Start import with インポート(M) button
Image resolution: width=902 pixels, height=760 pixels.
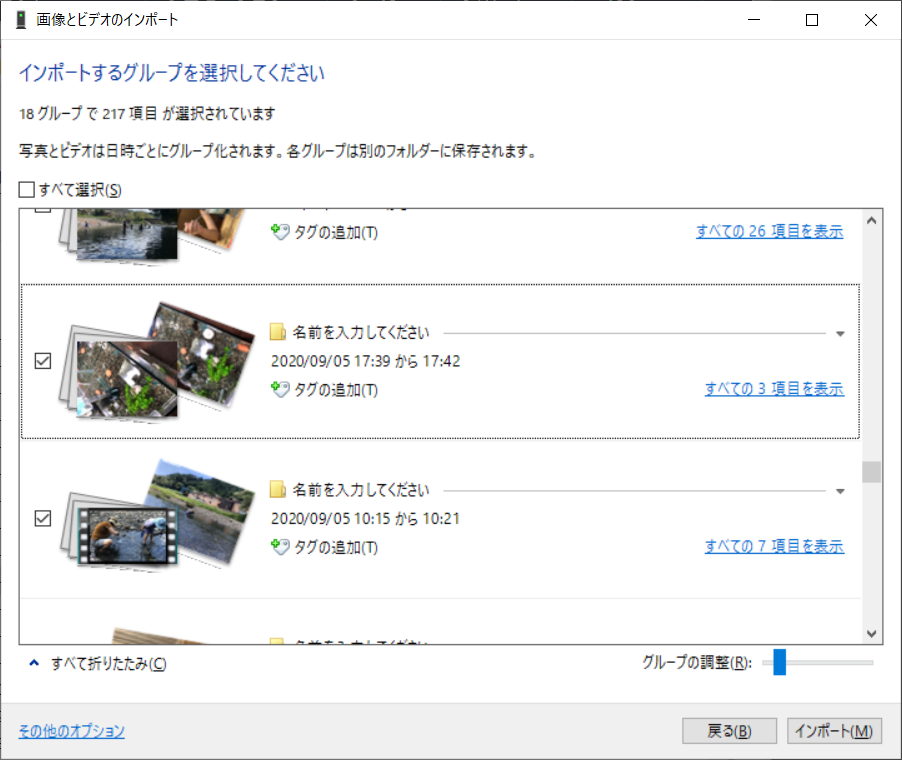pyautogui.click(x=834, y=731)
